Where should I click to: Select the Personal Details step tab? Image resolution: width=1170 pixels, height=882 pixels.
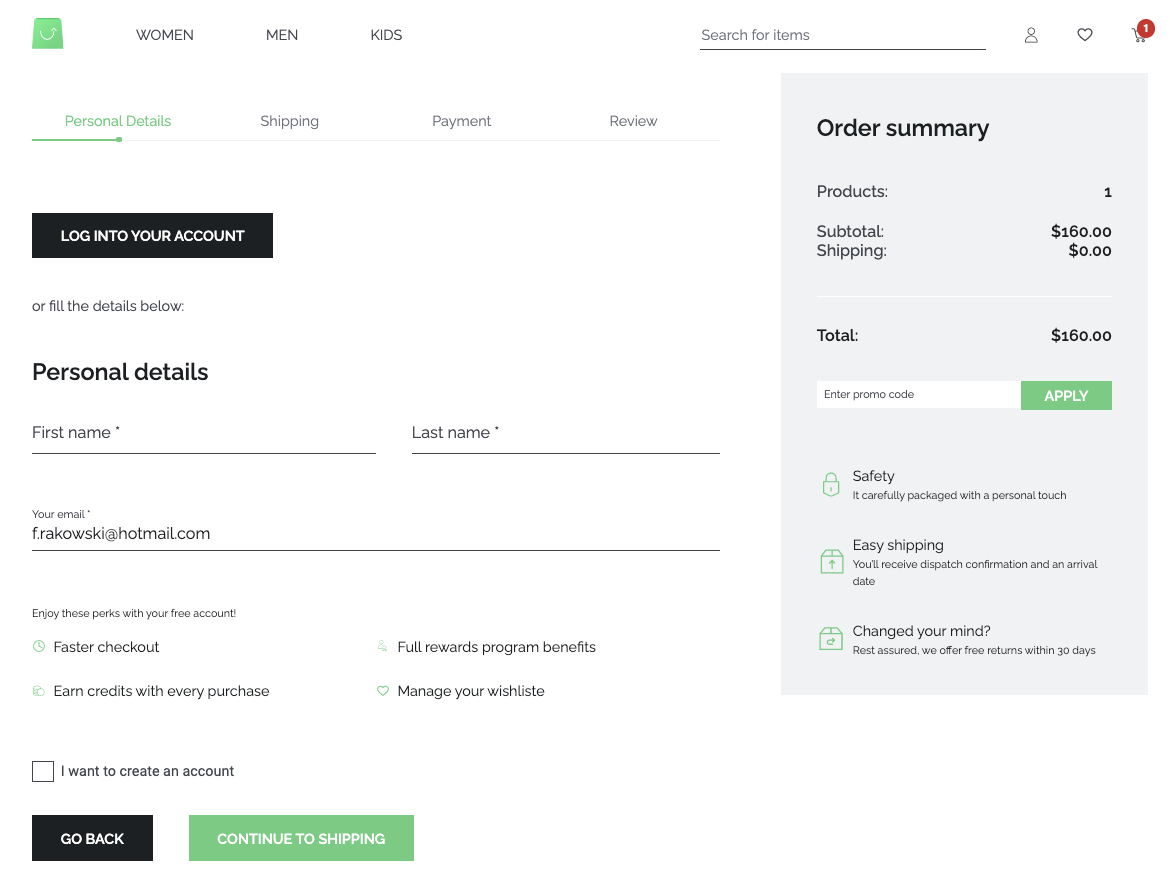(x=118, y=121)
